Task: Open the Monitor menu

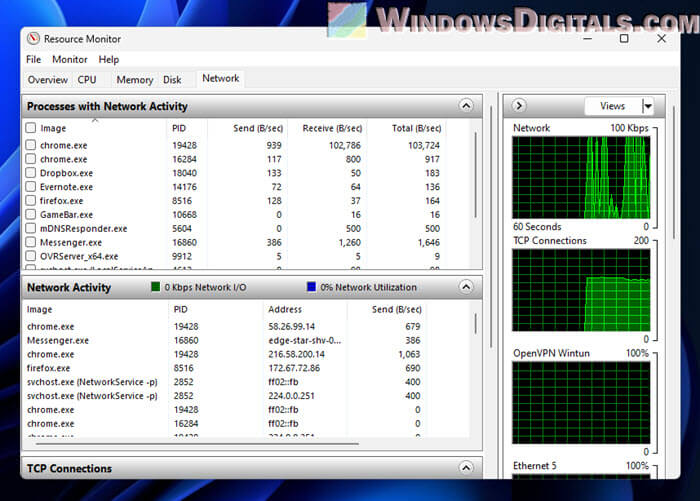Action: [x=70, y=59]
